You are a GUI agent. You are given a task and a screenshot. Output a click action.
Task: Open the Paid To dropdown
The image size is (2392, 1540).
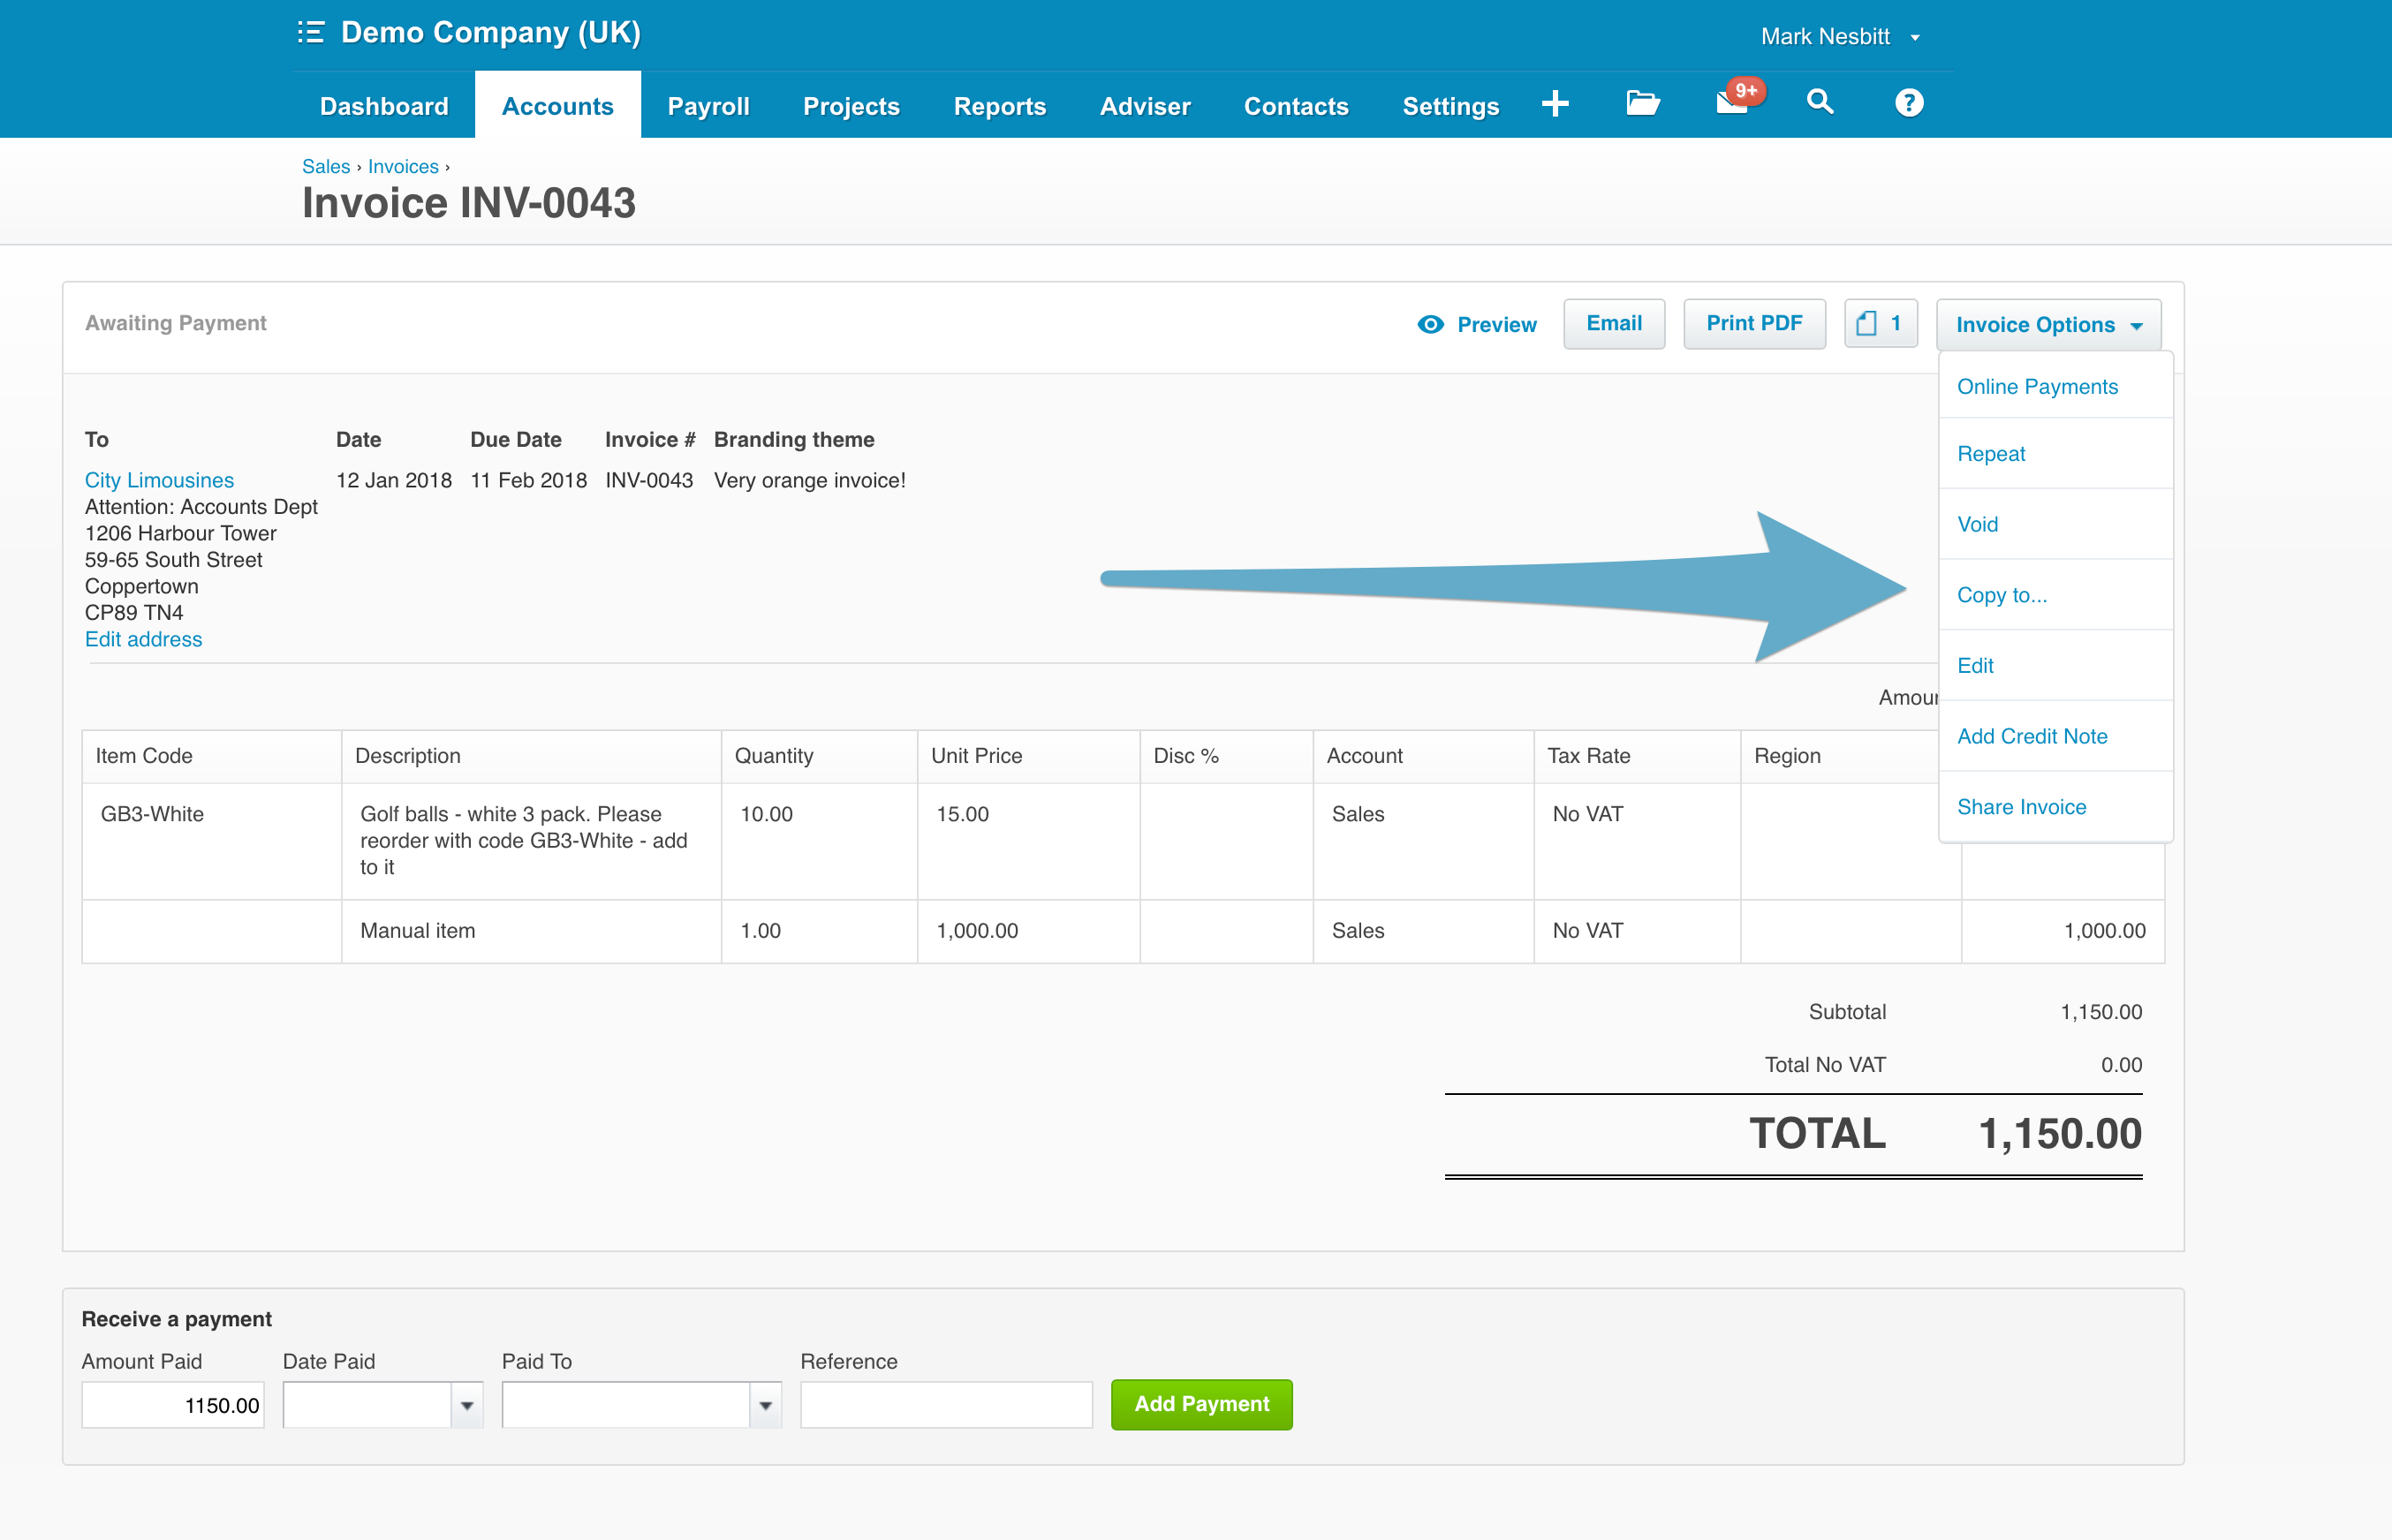(x=766, y=1404)
